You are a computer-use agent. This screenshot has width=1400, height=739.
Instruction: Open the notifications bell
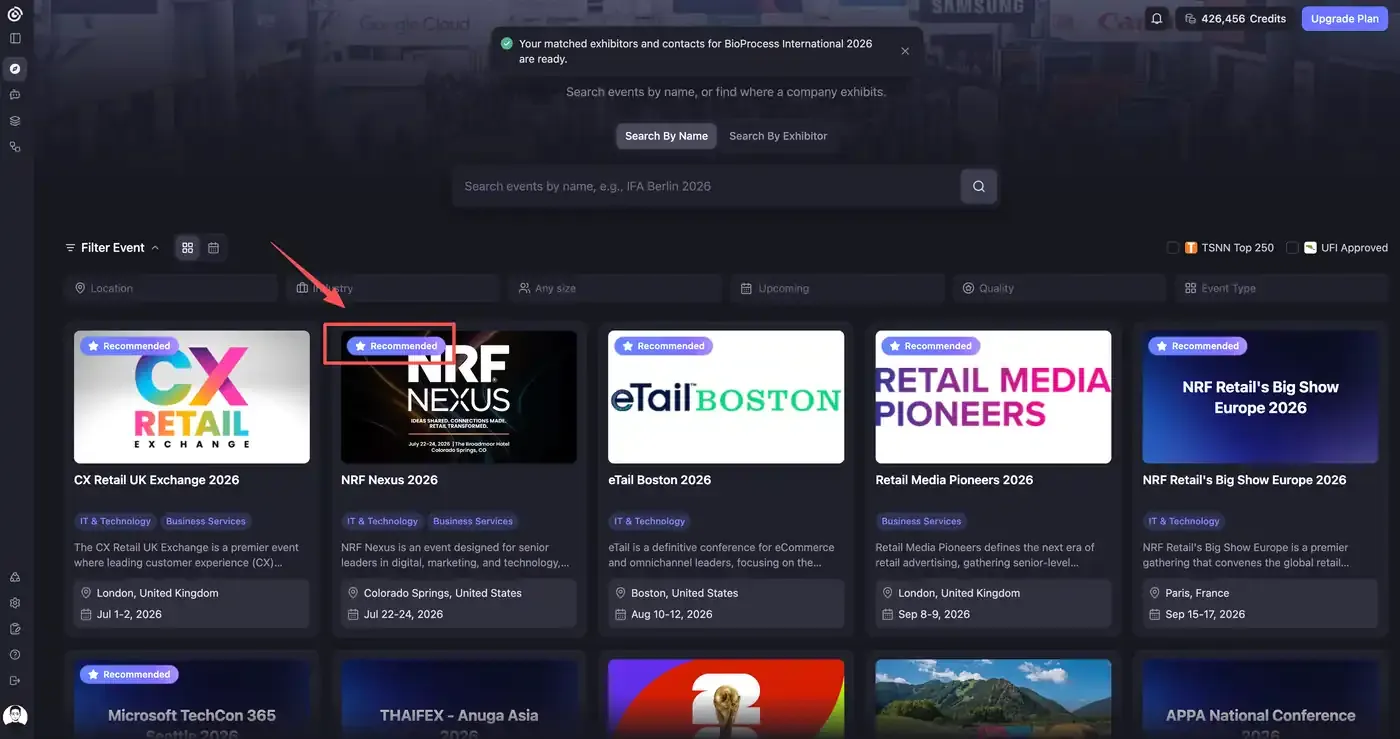point(1157,19)
